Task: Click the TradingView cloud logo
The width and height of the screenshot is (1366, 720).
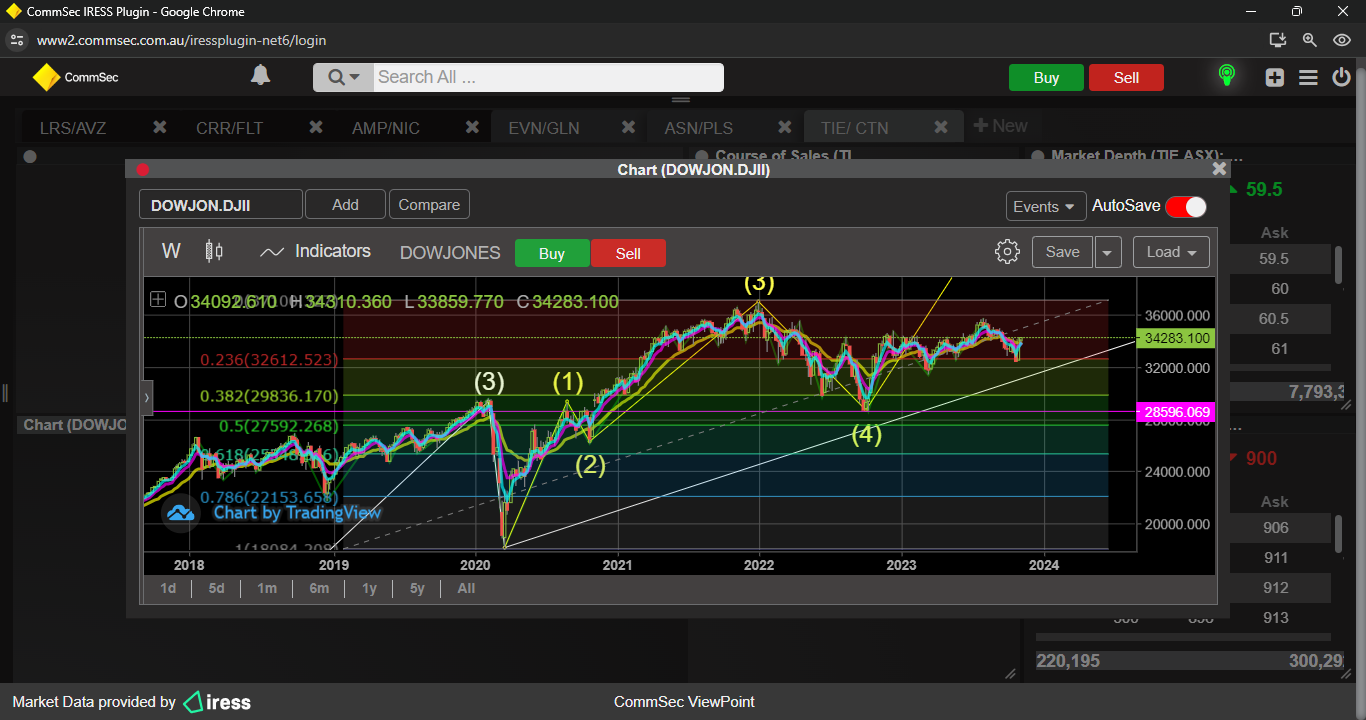Action: pos(181,513)
